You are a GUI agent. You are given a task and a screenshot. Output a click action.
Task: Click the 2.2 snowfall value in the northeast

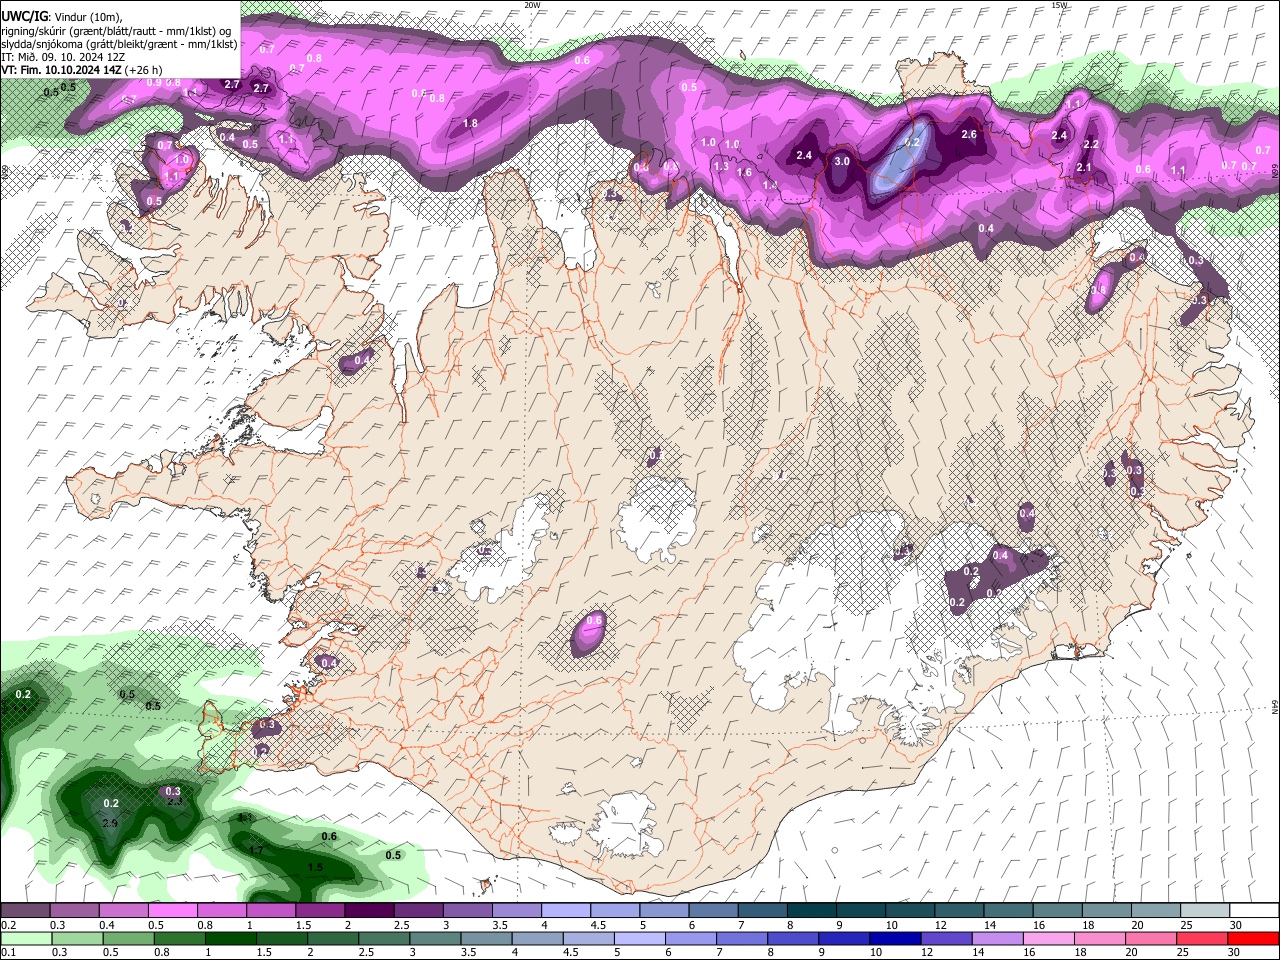click(x=1091, y=144)
